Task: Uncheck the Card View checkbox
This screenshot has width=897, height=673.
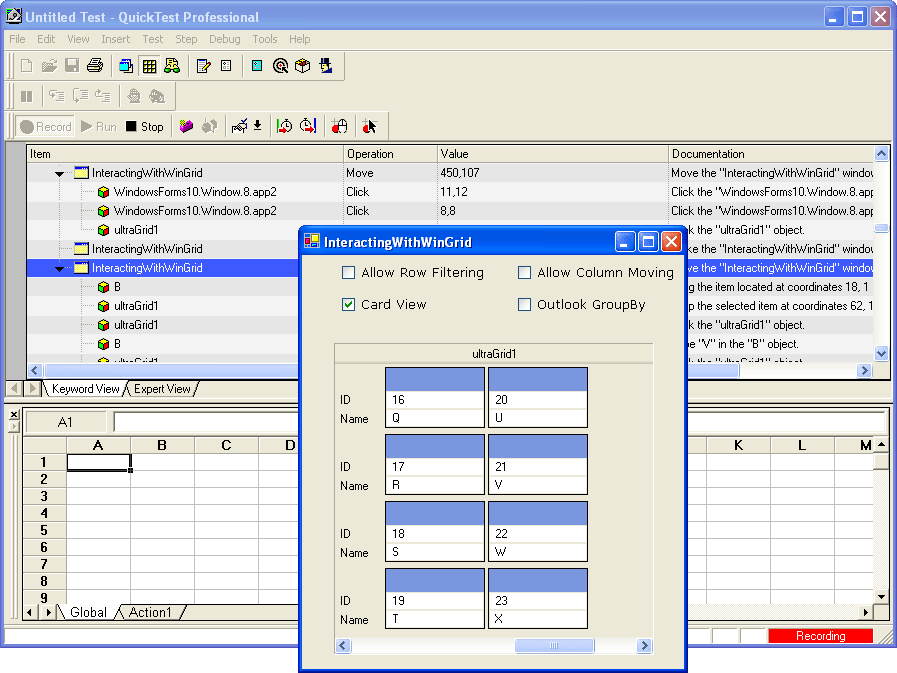Action: (x=348, y=304)
